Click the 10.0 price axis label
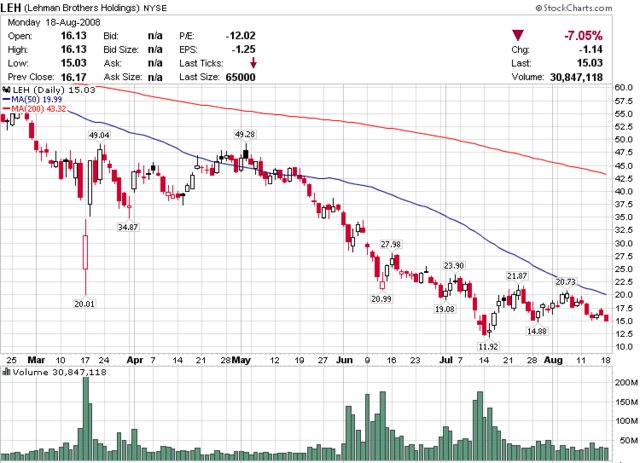 (624, 347)
